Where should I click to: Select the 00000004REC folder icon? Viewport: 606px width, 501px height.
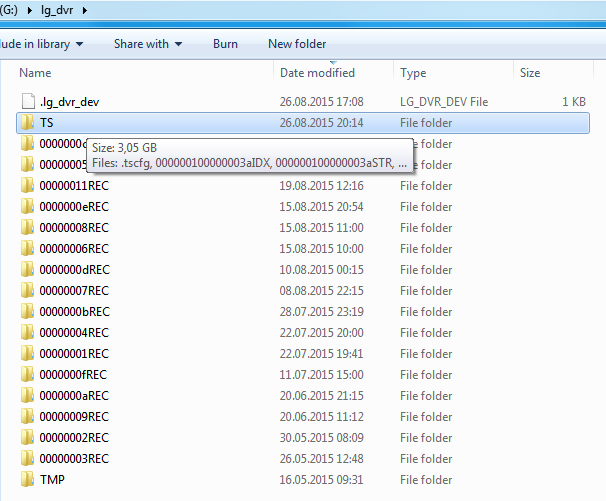(27, 333)
